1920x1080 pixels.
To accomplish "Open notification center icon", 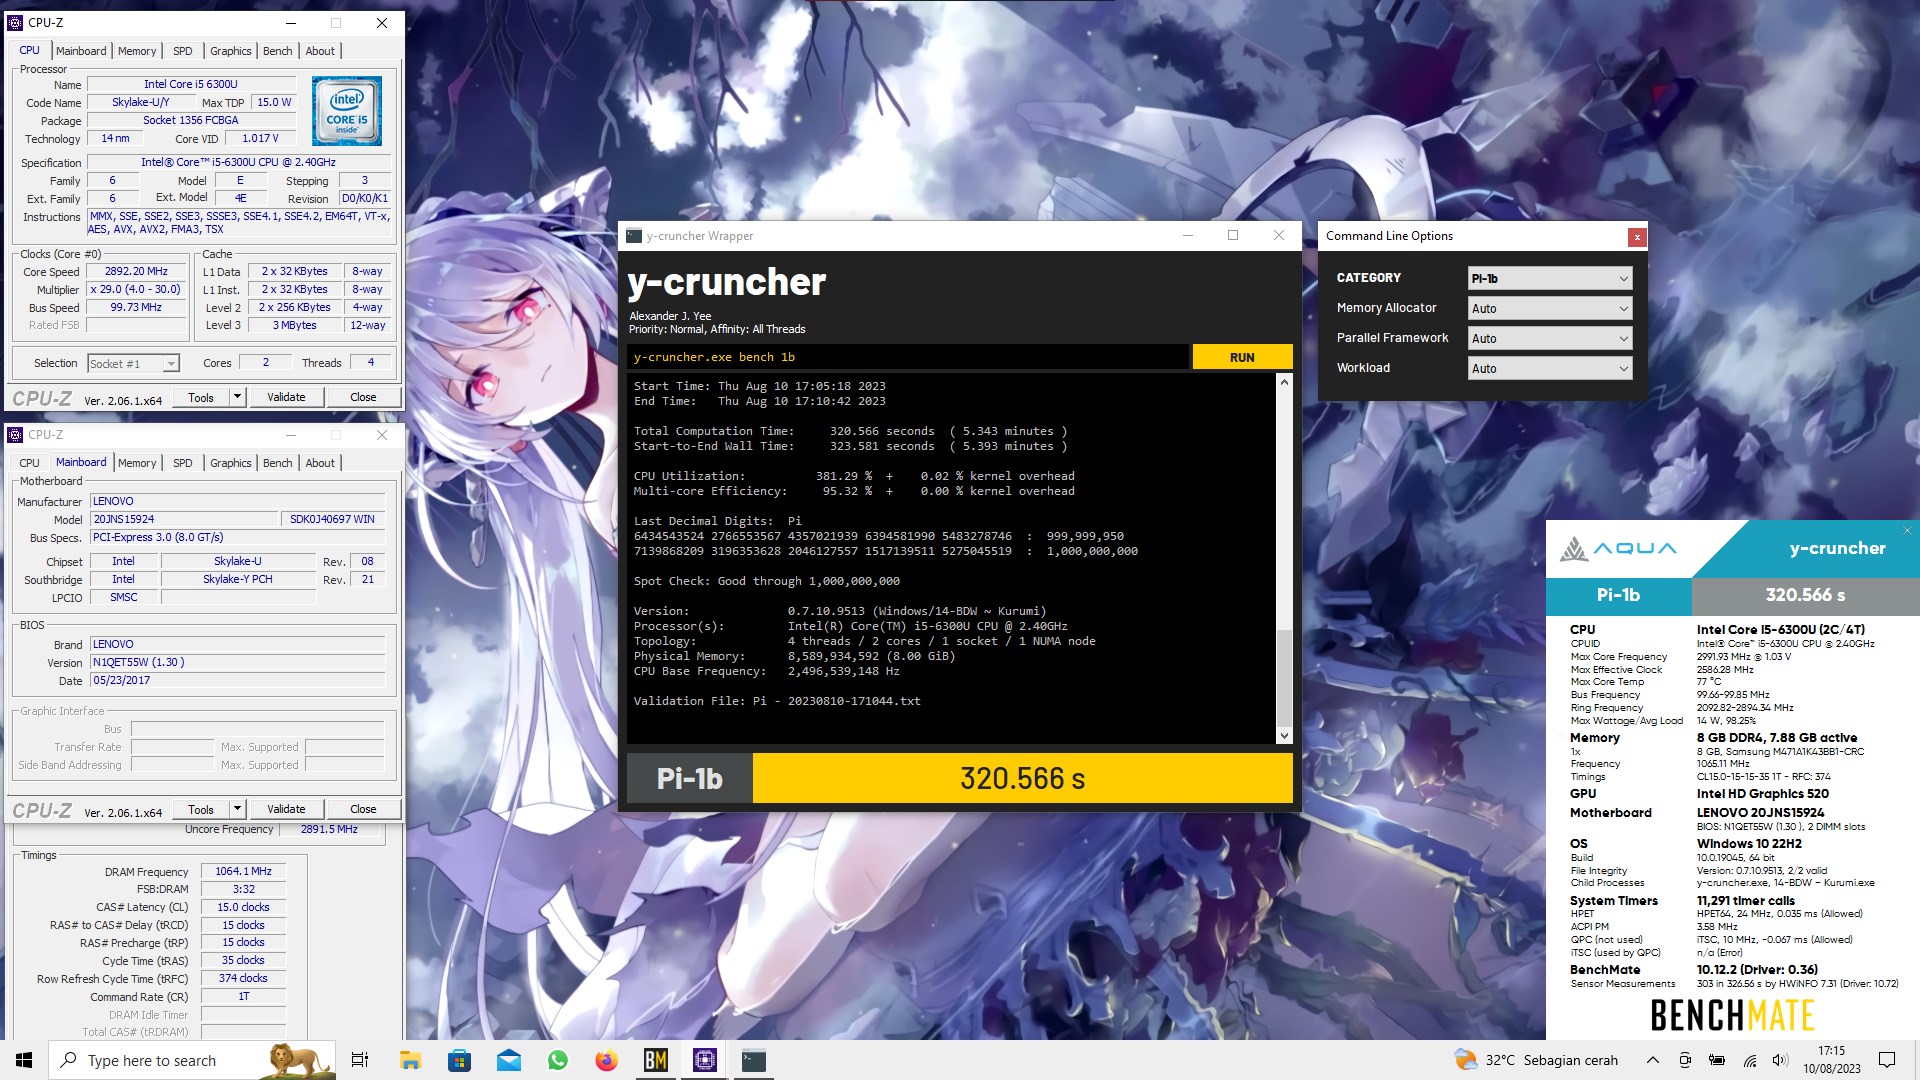I will 1887,1060.
